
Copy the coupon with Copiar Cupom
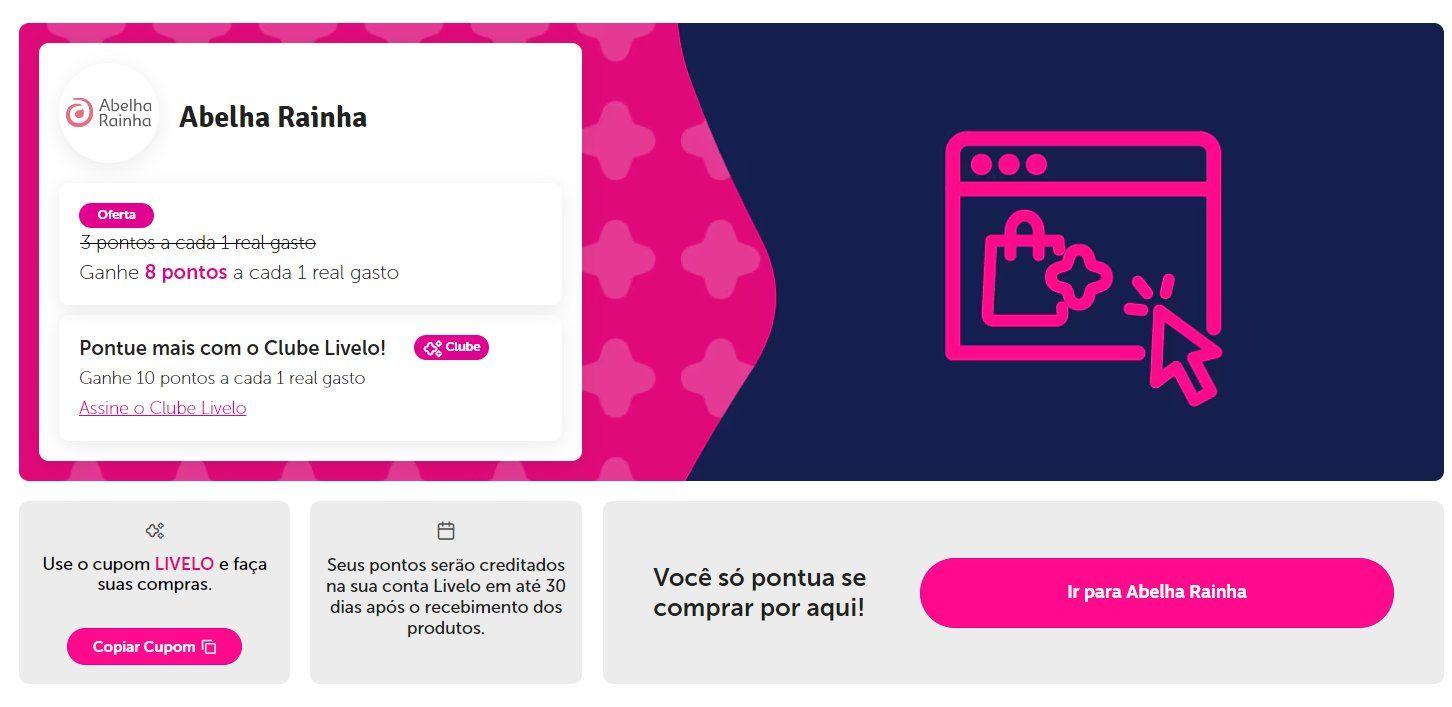154,647
